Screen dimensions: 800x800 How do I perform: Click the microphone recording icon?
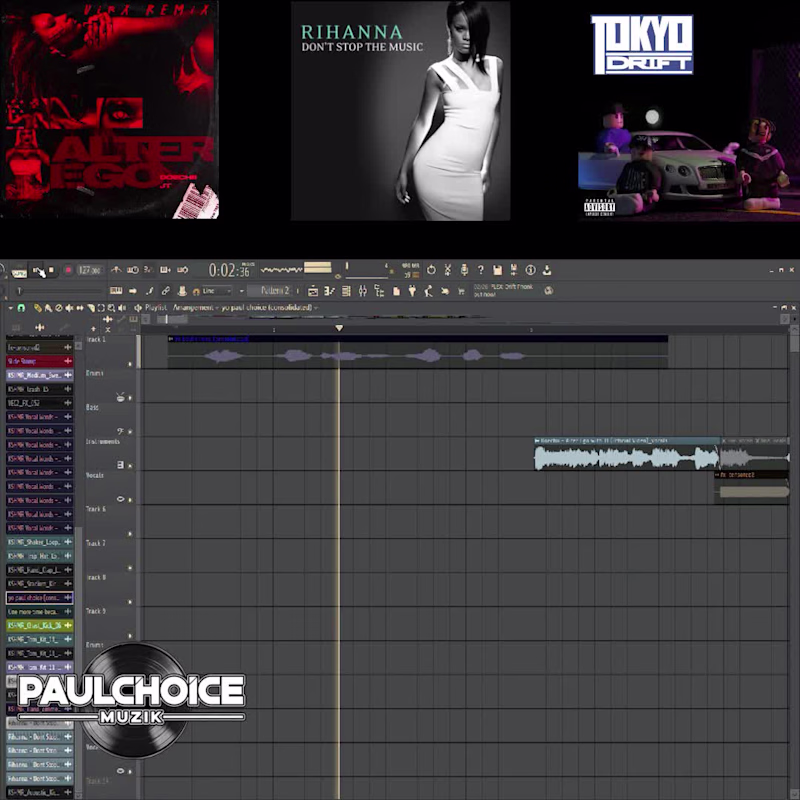(x=464, y=270)
